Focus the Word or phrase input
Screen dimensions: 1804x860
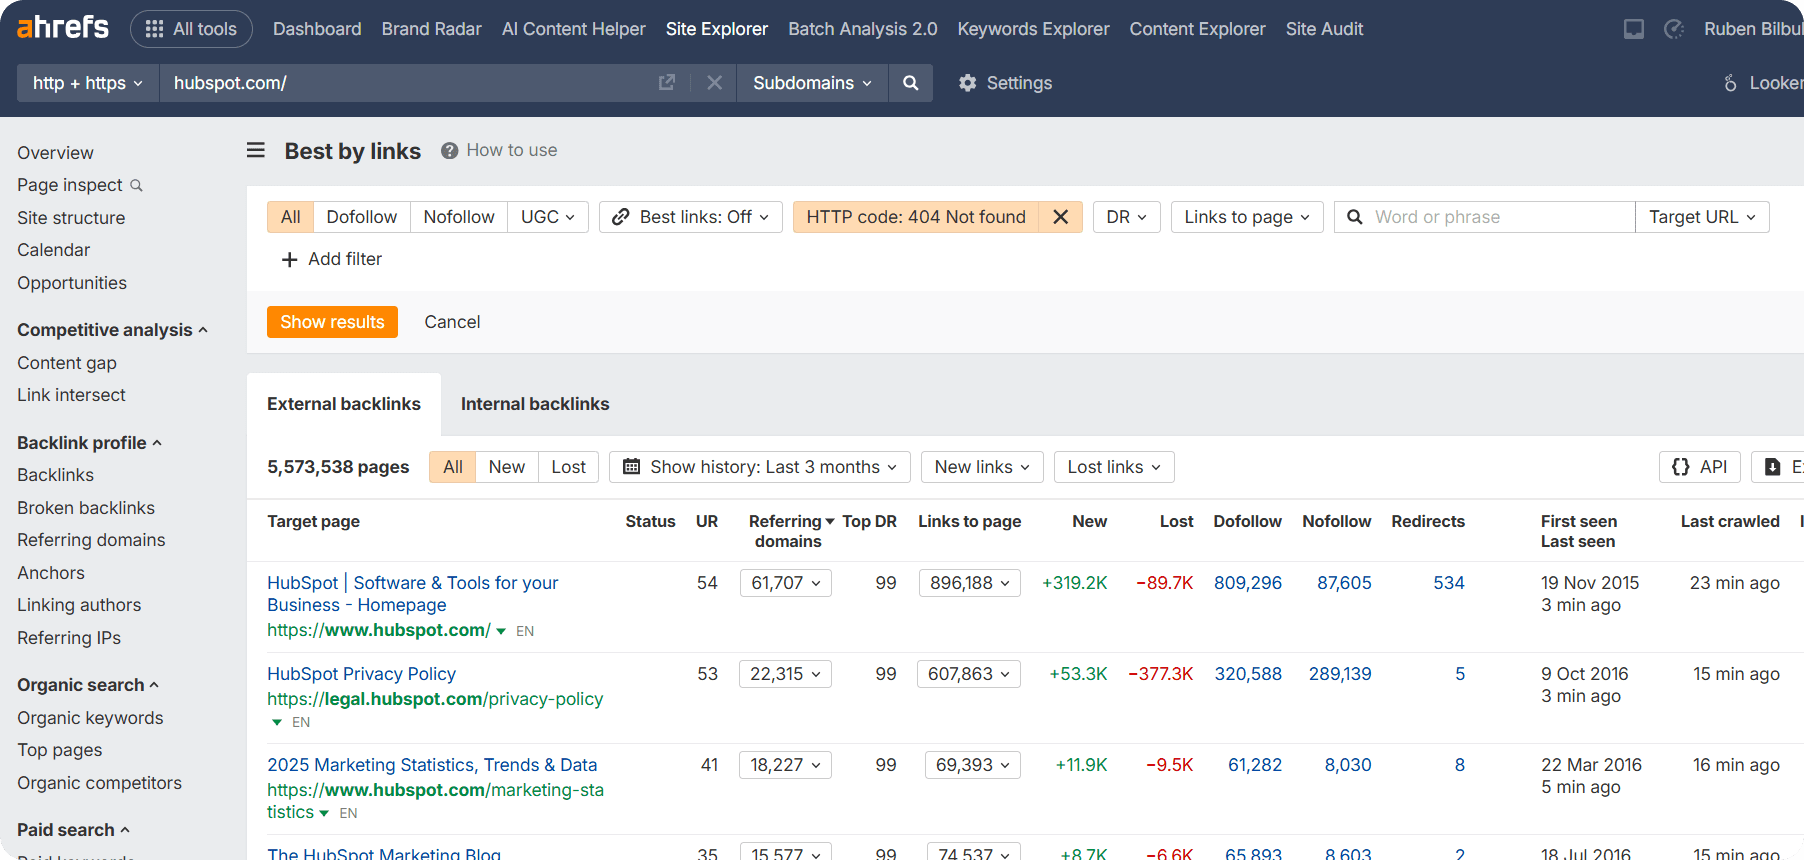tap(1497, 217)
